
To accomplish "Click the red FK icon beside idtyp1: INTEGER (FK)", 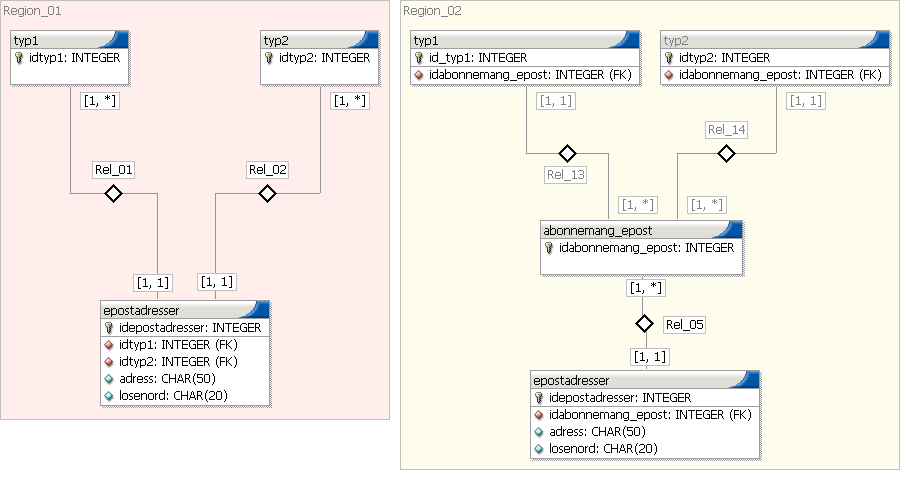I will pos(109,345).
